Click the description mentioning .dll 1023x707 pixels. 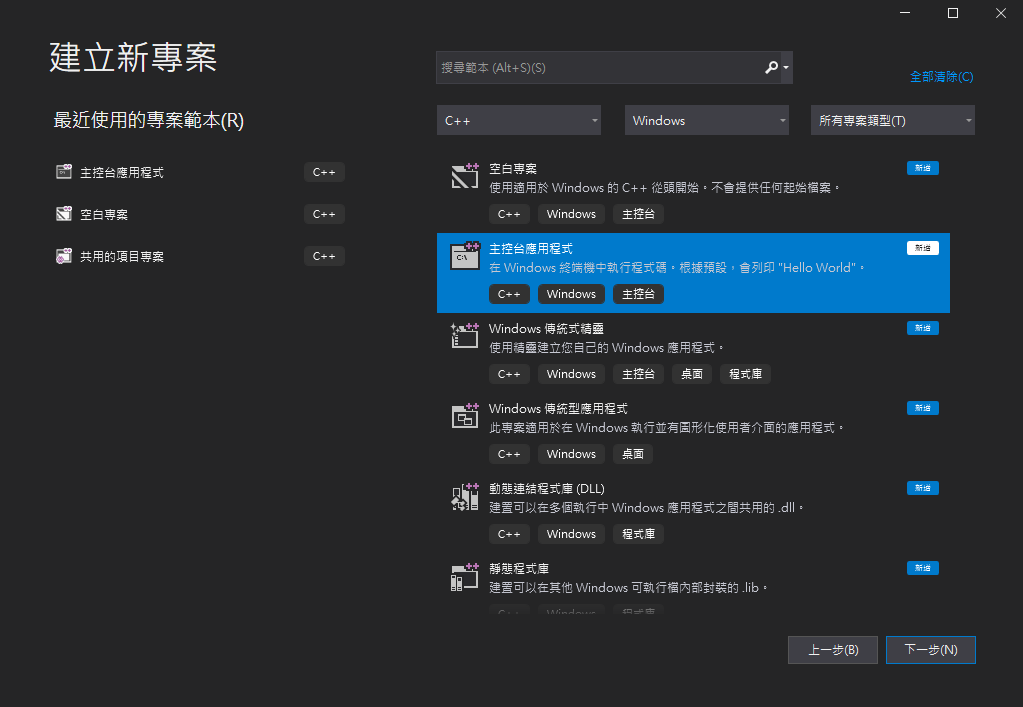pos(646,507)
